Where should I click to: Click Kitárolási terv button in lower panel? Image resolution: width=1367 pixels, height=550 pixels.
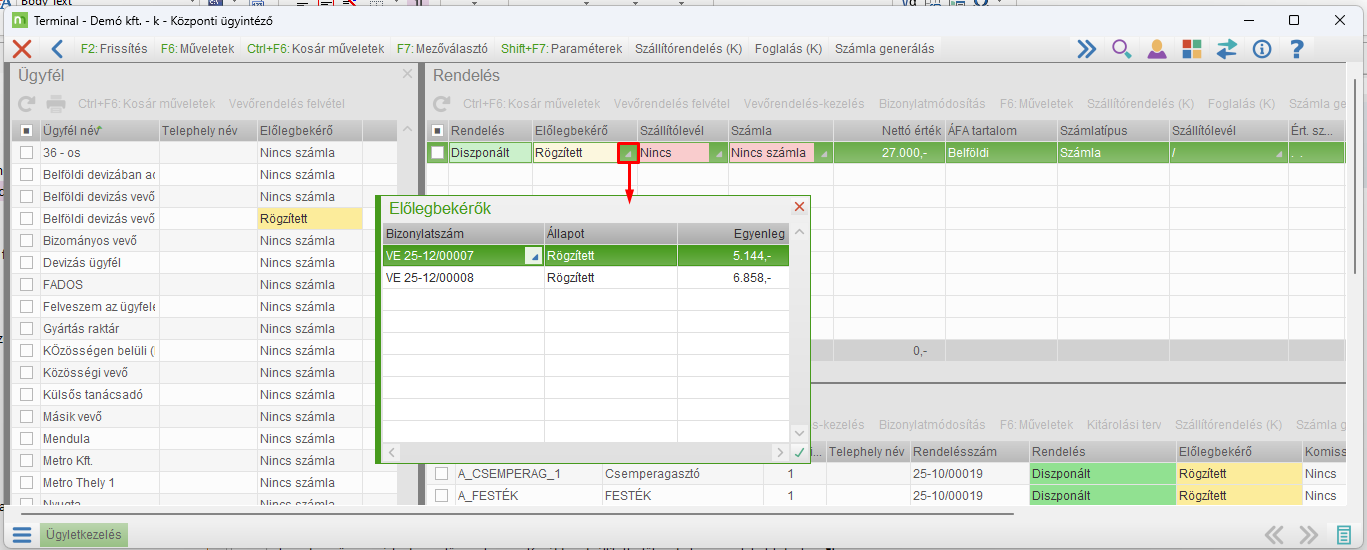(x=1124, y=425)
